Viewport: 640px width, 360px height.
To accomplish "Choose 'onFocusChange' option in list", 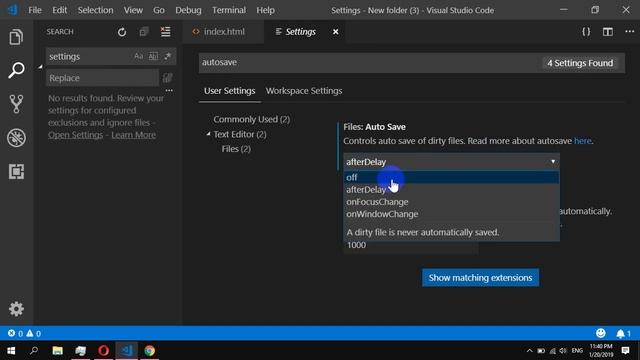I will [x=451, y=202].
